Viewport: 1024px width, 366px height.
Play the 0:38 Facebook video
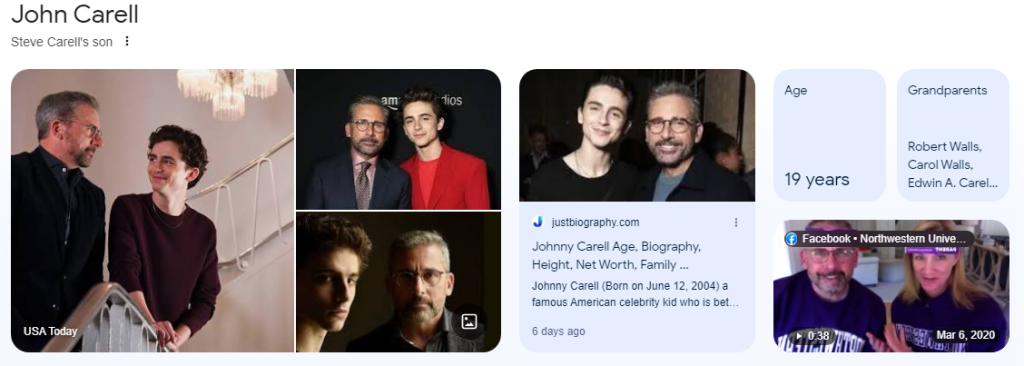(811, 336)
